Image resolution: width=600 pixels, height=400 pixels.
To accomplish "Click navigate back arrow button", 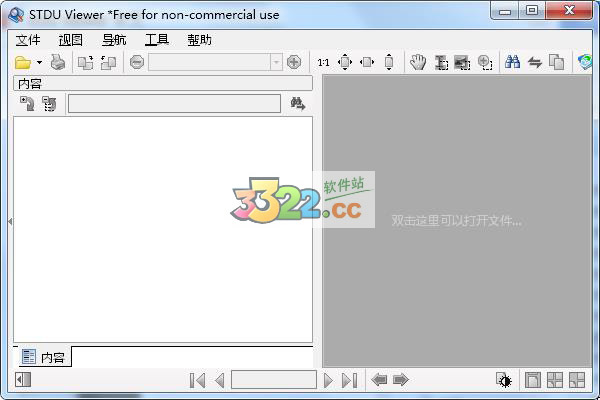I will click(379, 380).
